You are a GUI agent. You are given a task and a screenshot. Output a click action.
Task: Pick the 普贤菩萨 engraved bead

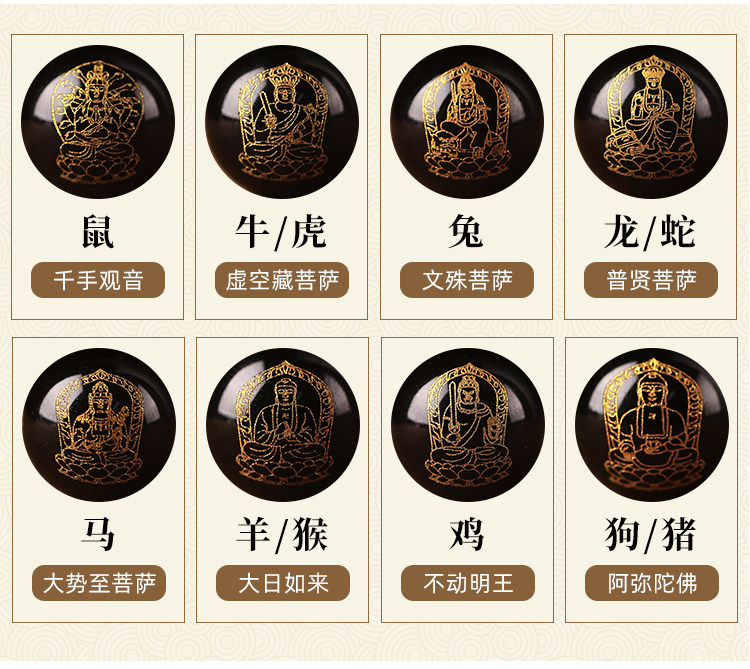coord(651,121)
